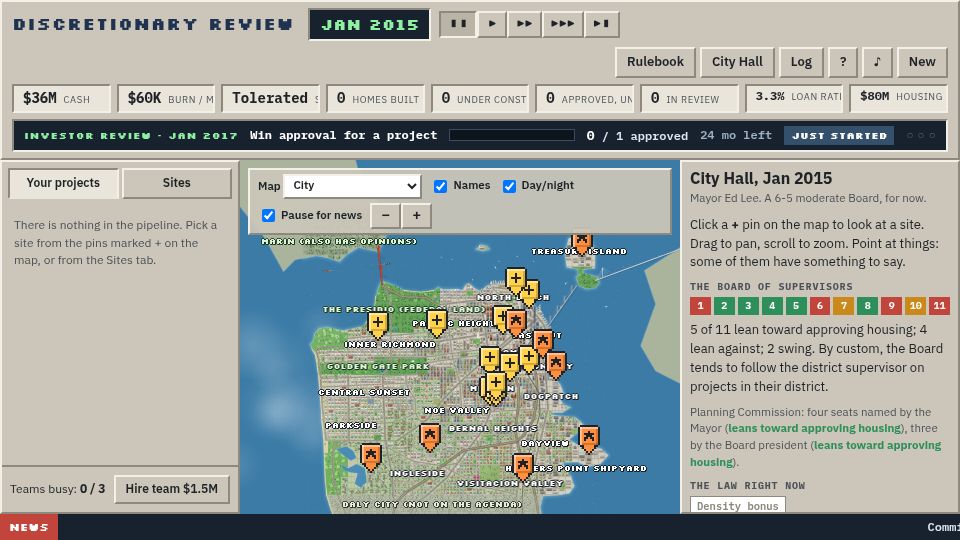Click orange pin left of Bernal Heights
Screen dimensions: 960x540
[430, 437]
